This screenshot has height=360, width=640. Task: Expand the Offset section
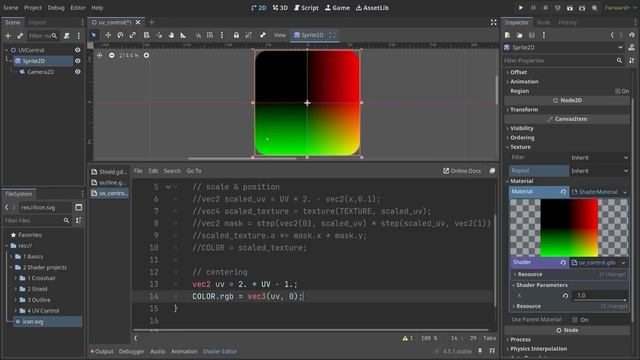point(518,72)
